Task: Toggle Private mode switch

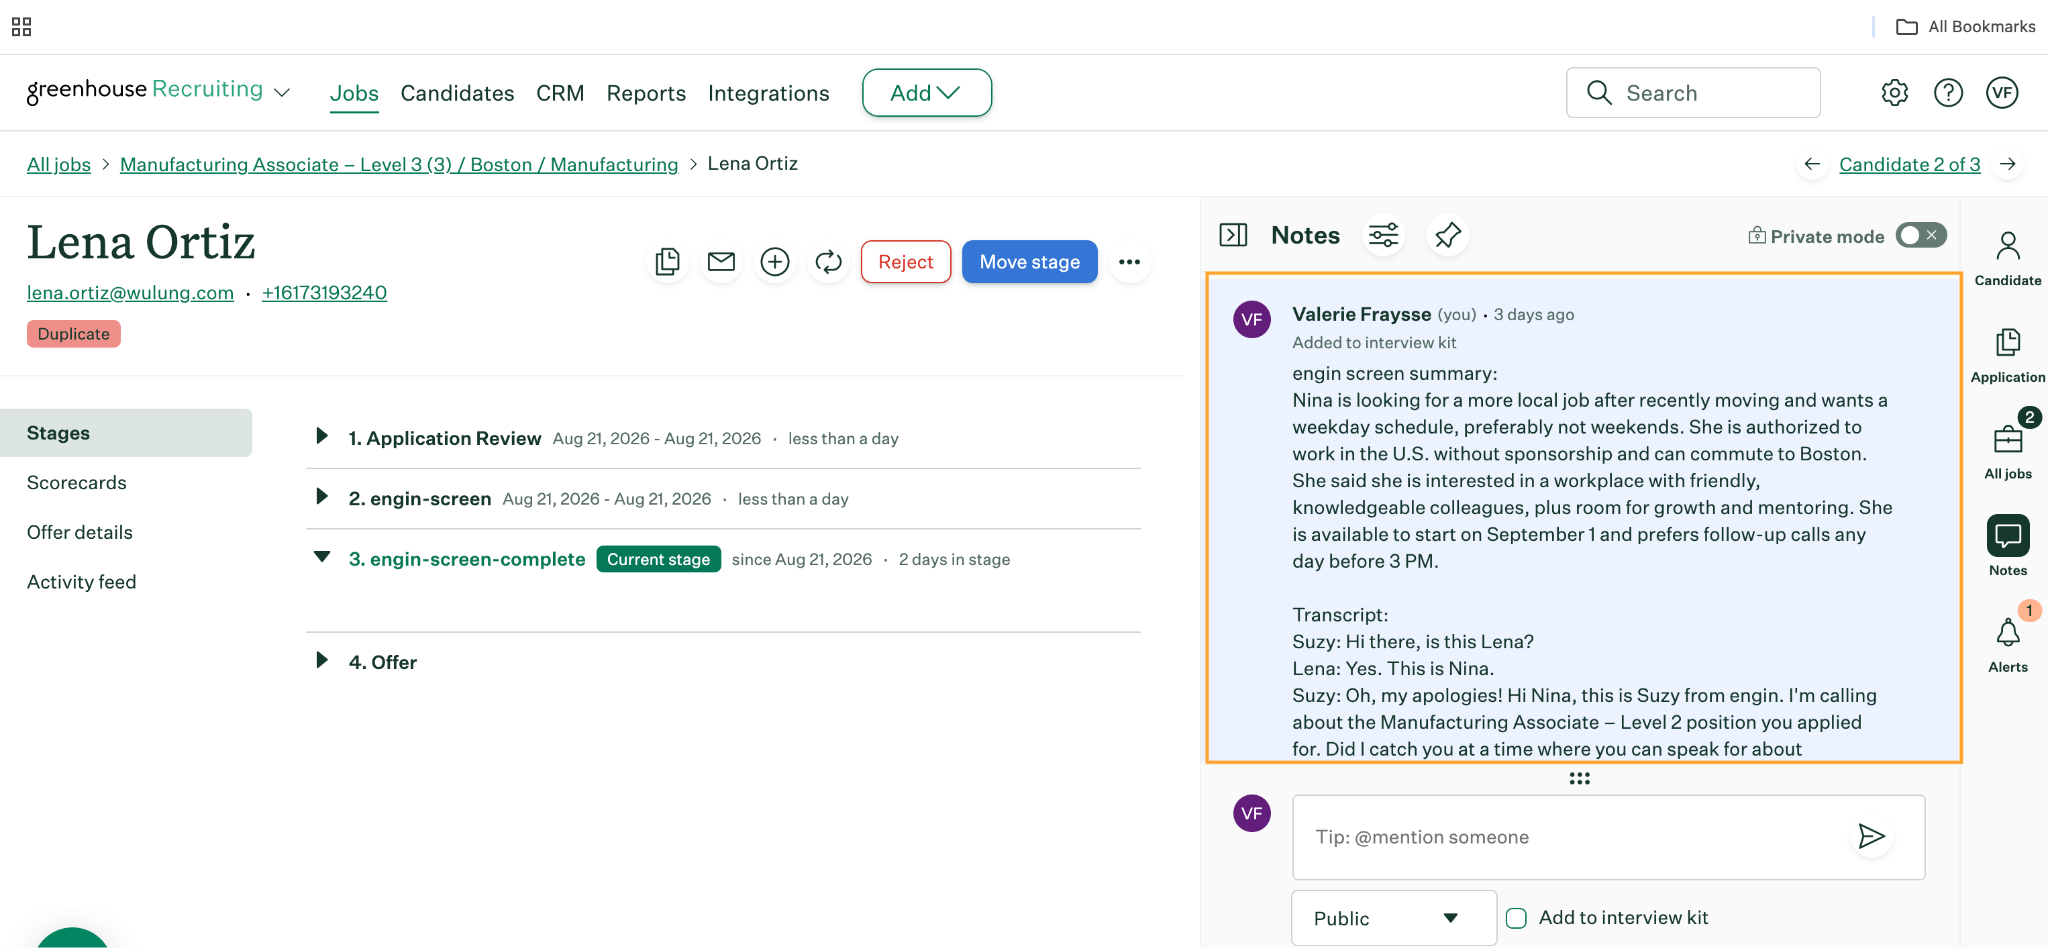Action: pos(1920,235)
